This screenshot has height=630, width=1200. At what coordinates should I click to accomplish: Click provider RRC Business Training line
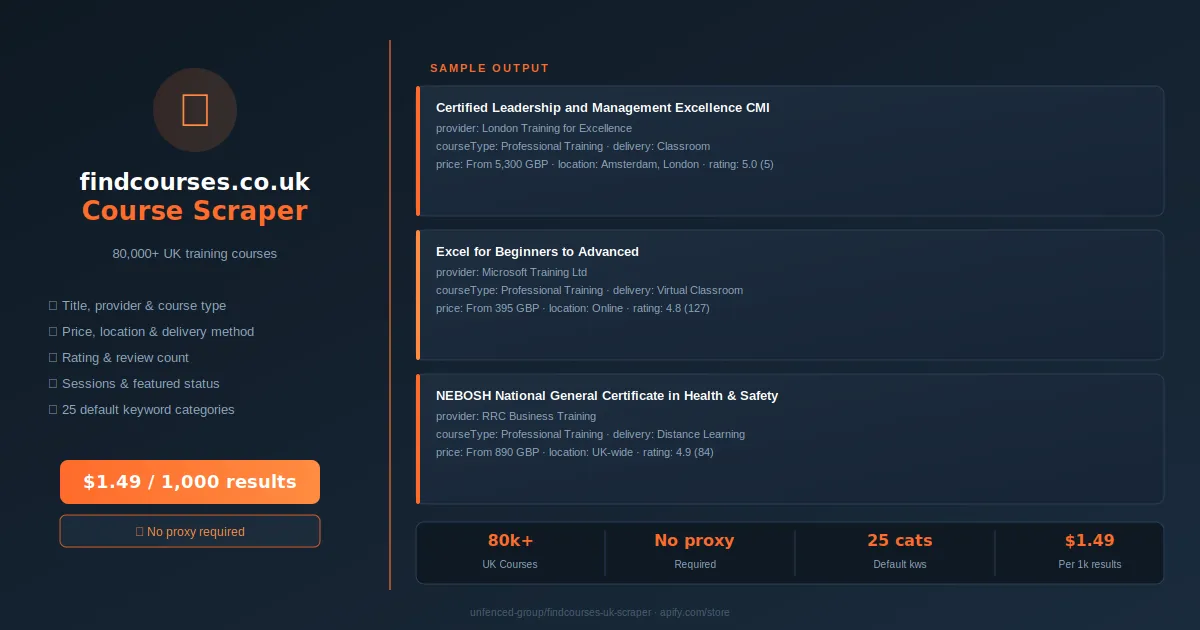click(x=516, y=416)
